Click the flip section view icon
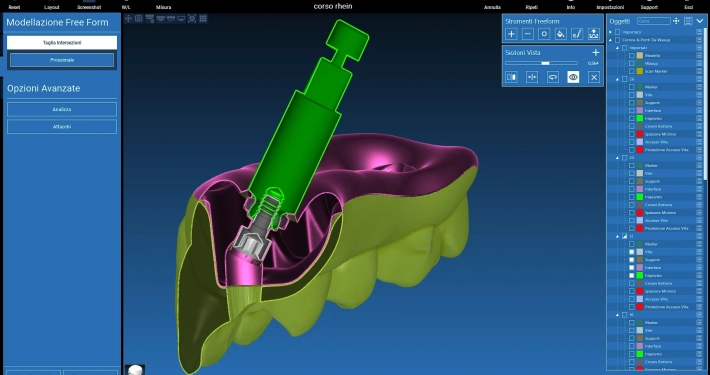Image resolution: width=710 pixels, height=375 pixels. pos(532,77)
